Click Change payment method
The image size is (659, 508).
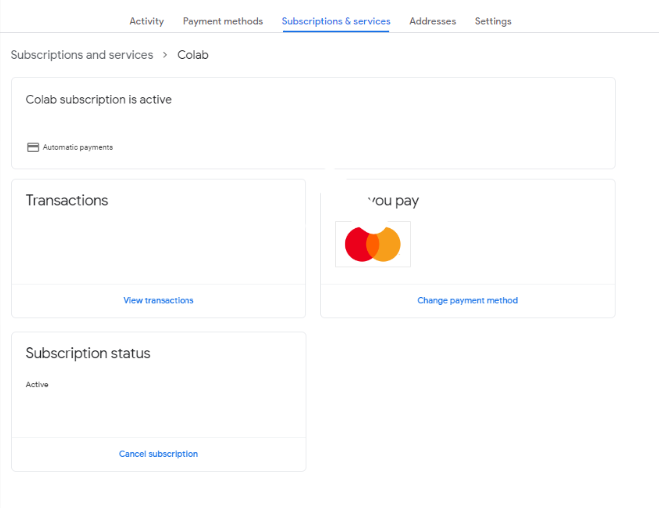coord(467,300)
